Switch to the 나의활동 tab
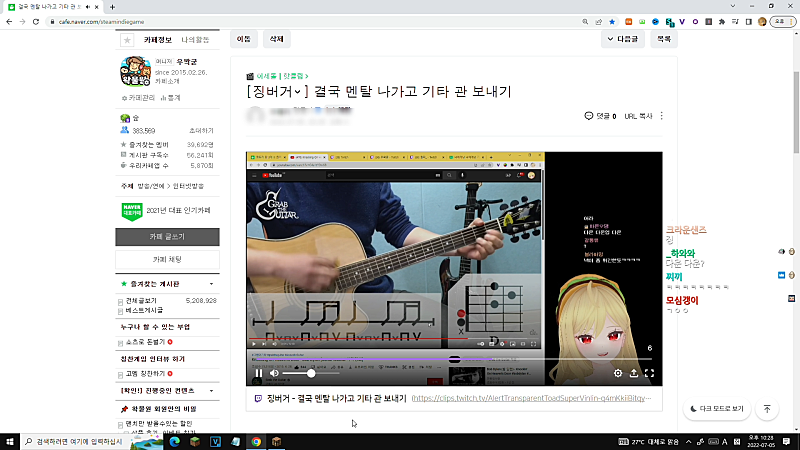The width and height of the screenshot is (800, 450). pos(195,40)
